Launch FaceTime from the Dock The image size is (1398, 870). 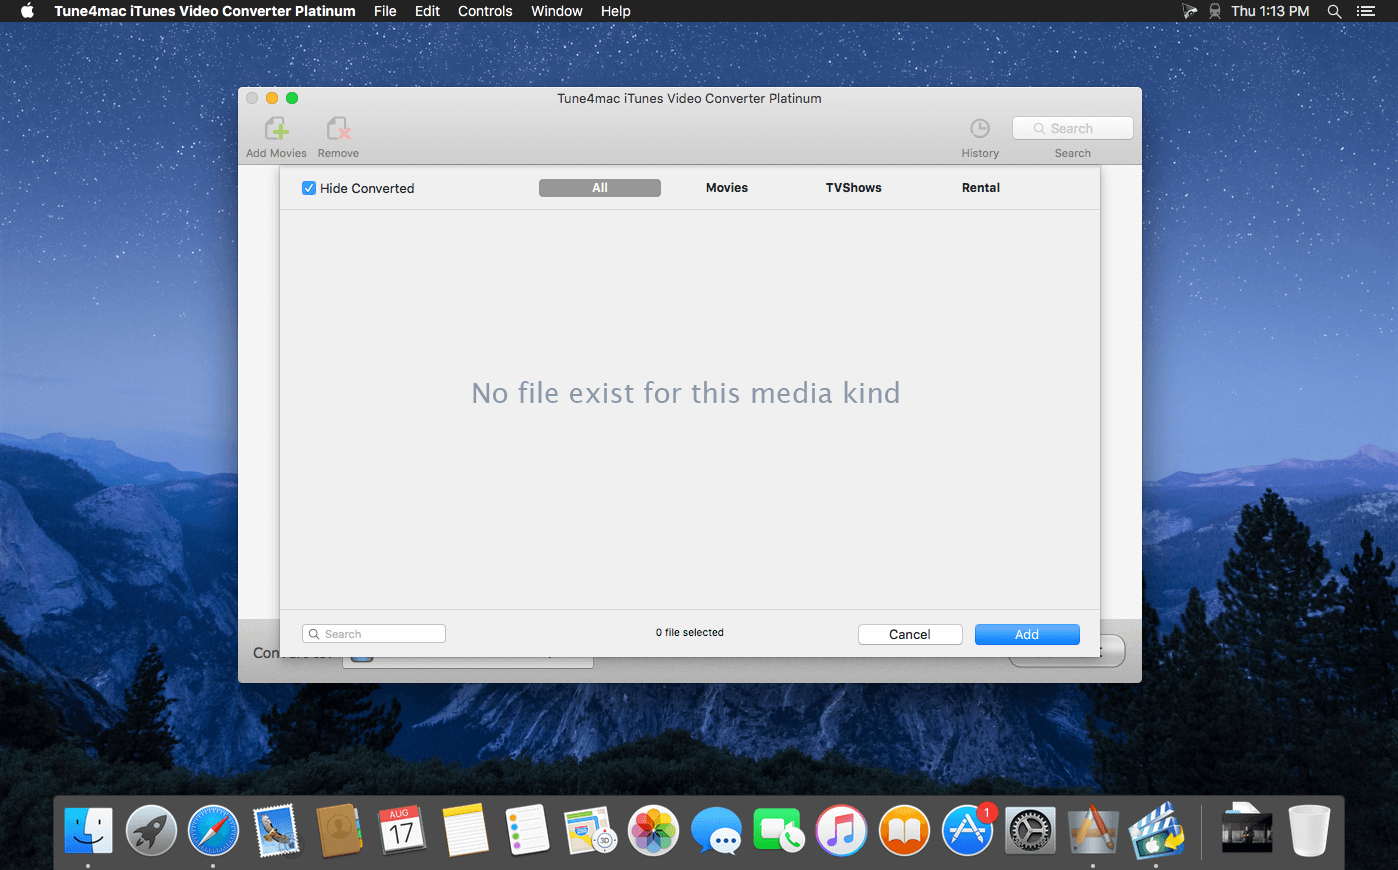tap(778, 831)
